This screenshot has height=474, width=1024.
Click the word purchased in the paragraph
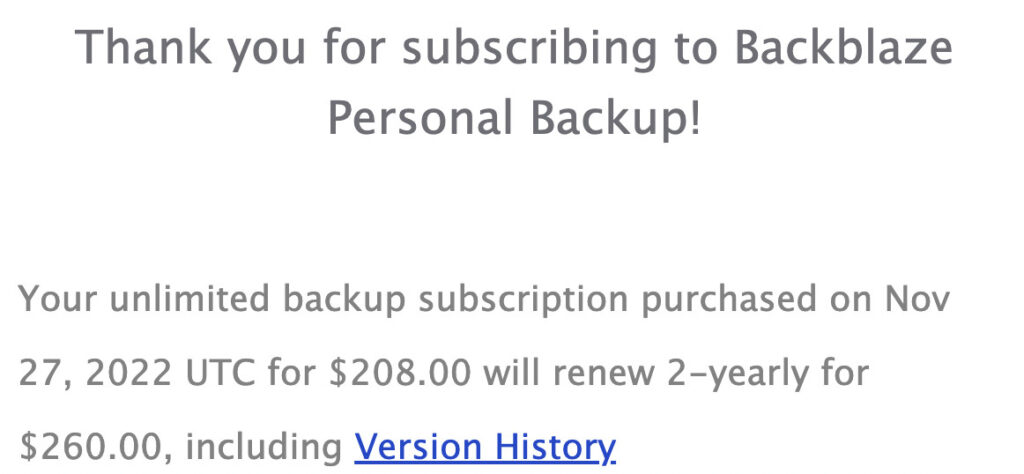pos(736,299)
